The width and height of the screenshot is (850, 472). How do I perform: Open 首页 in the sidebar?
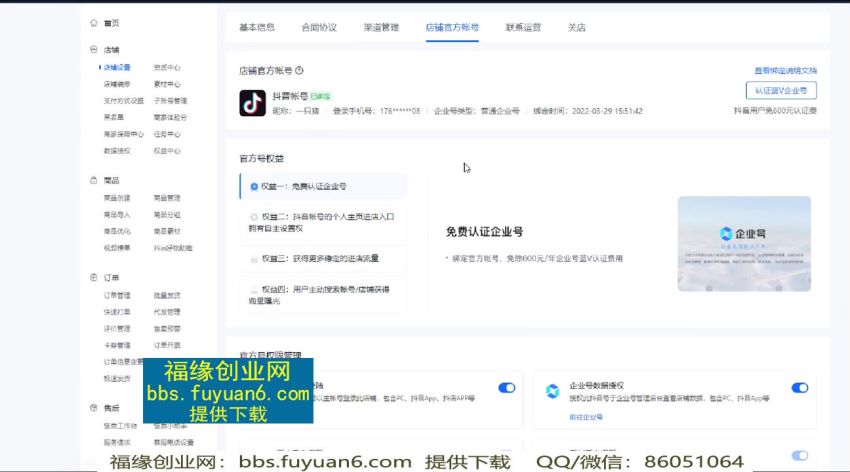point(111,23)
